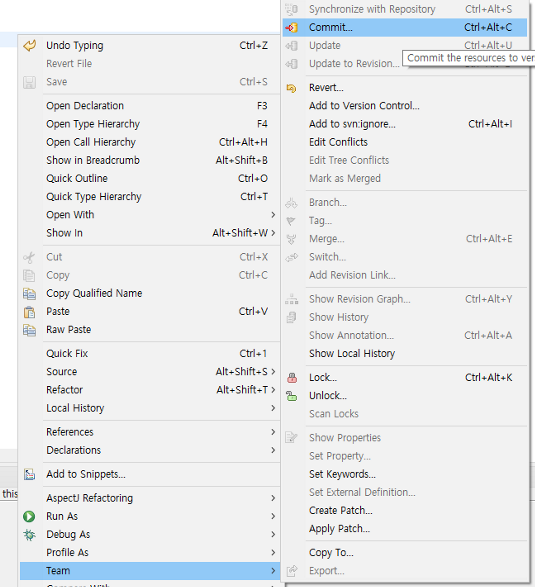Open Show Local History

pos(405,354)
